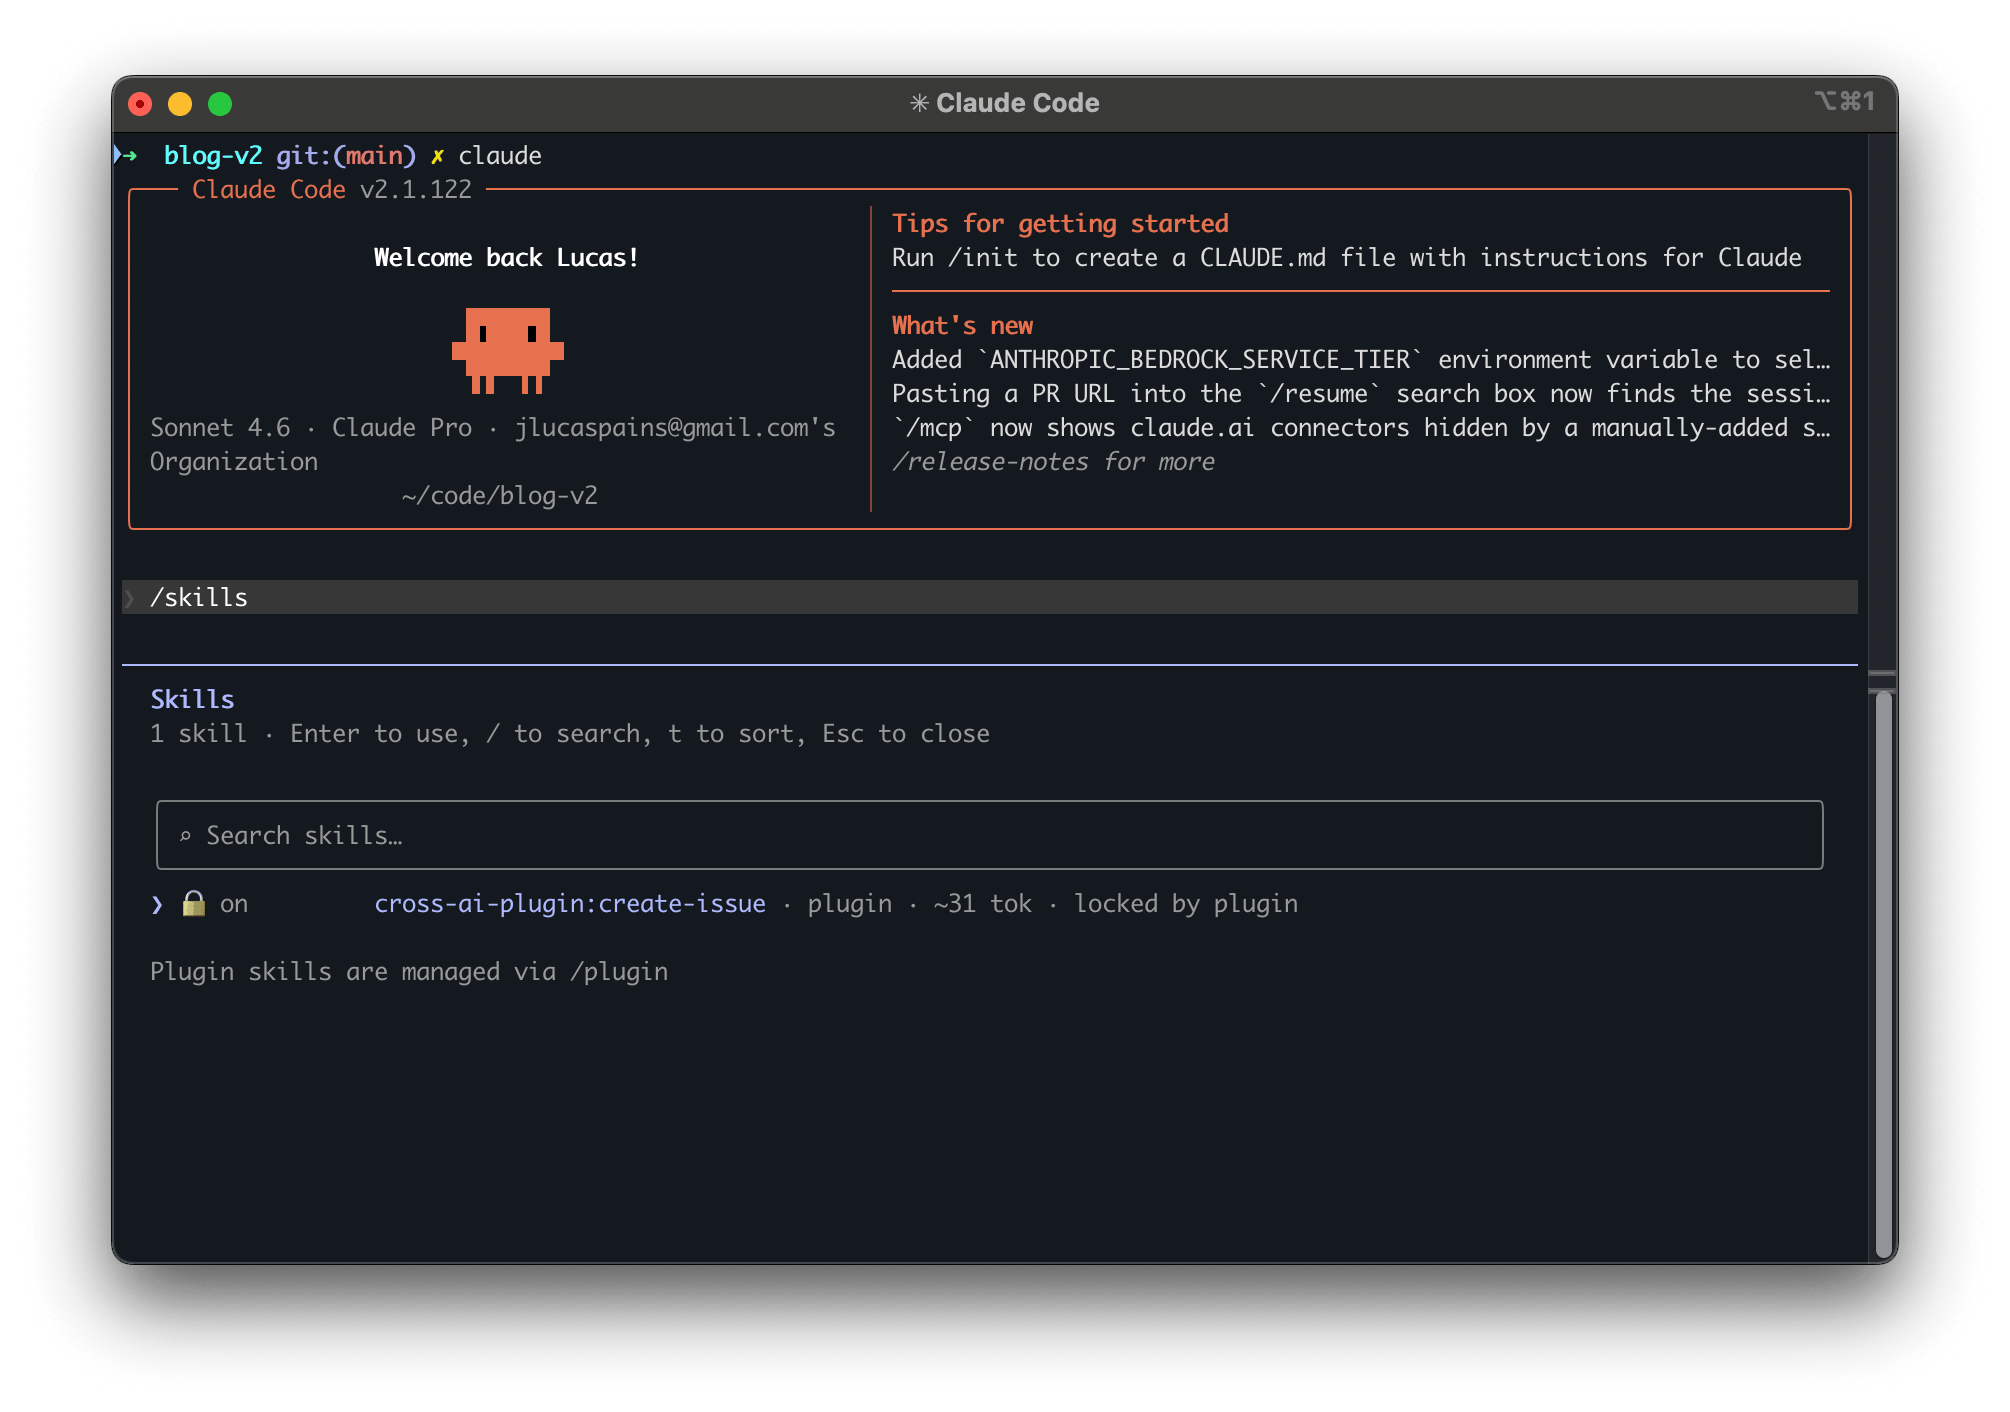Viewport: 2010px width, 1412px height.
Task: Click the Claude mascot pixel icon
Action: 507,350
